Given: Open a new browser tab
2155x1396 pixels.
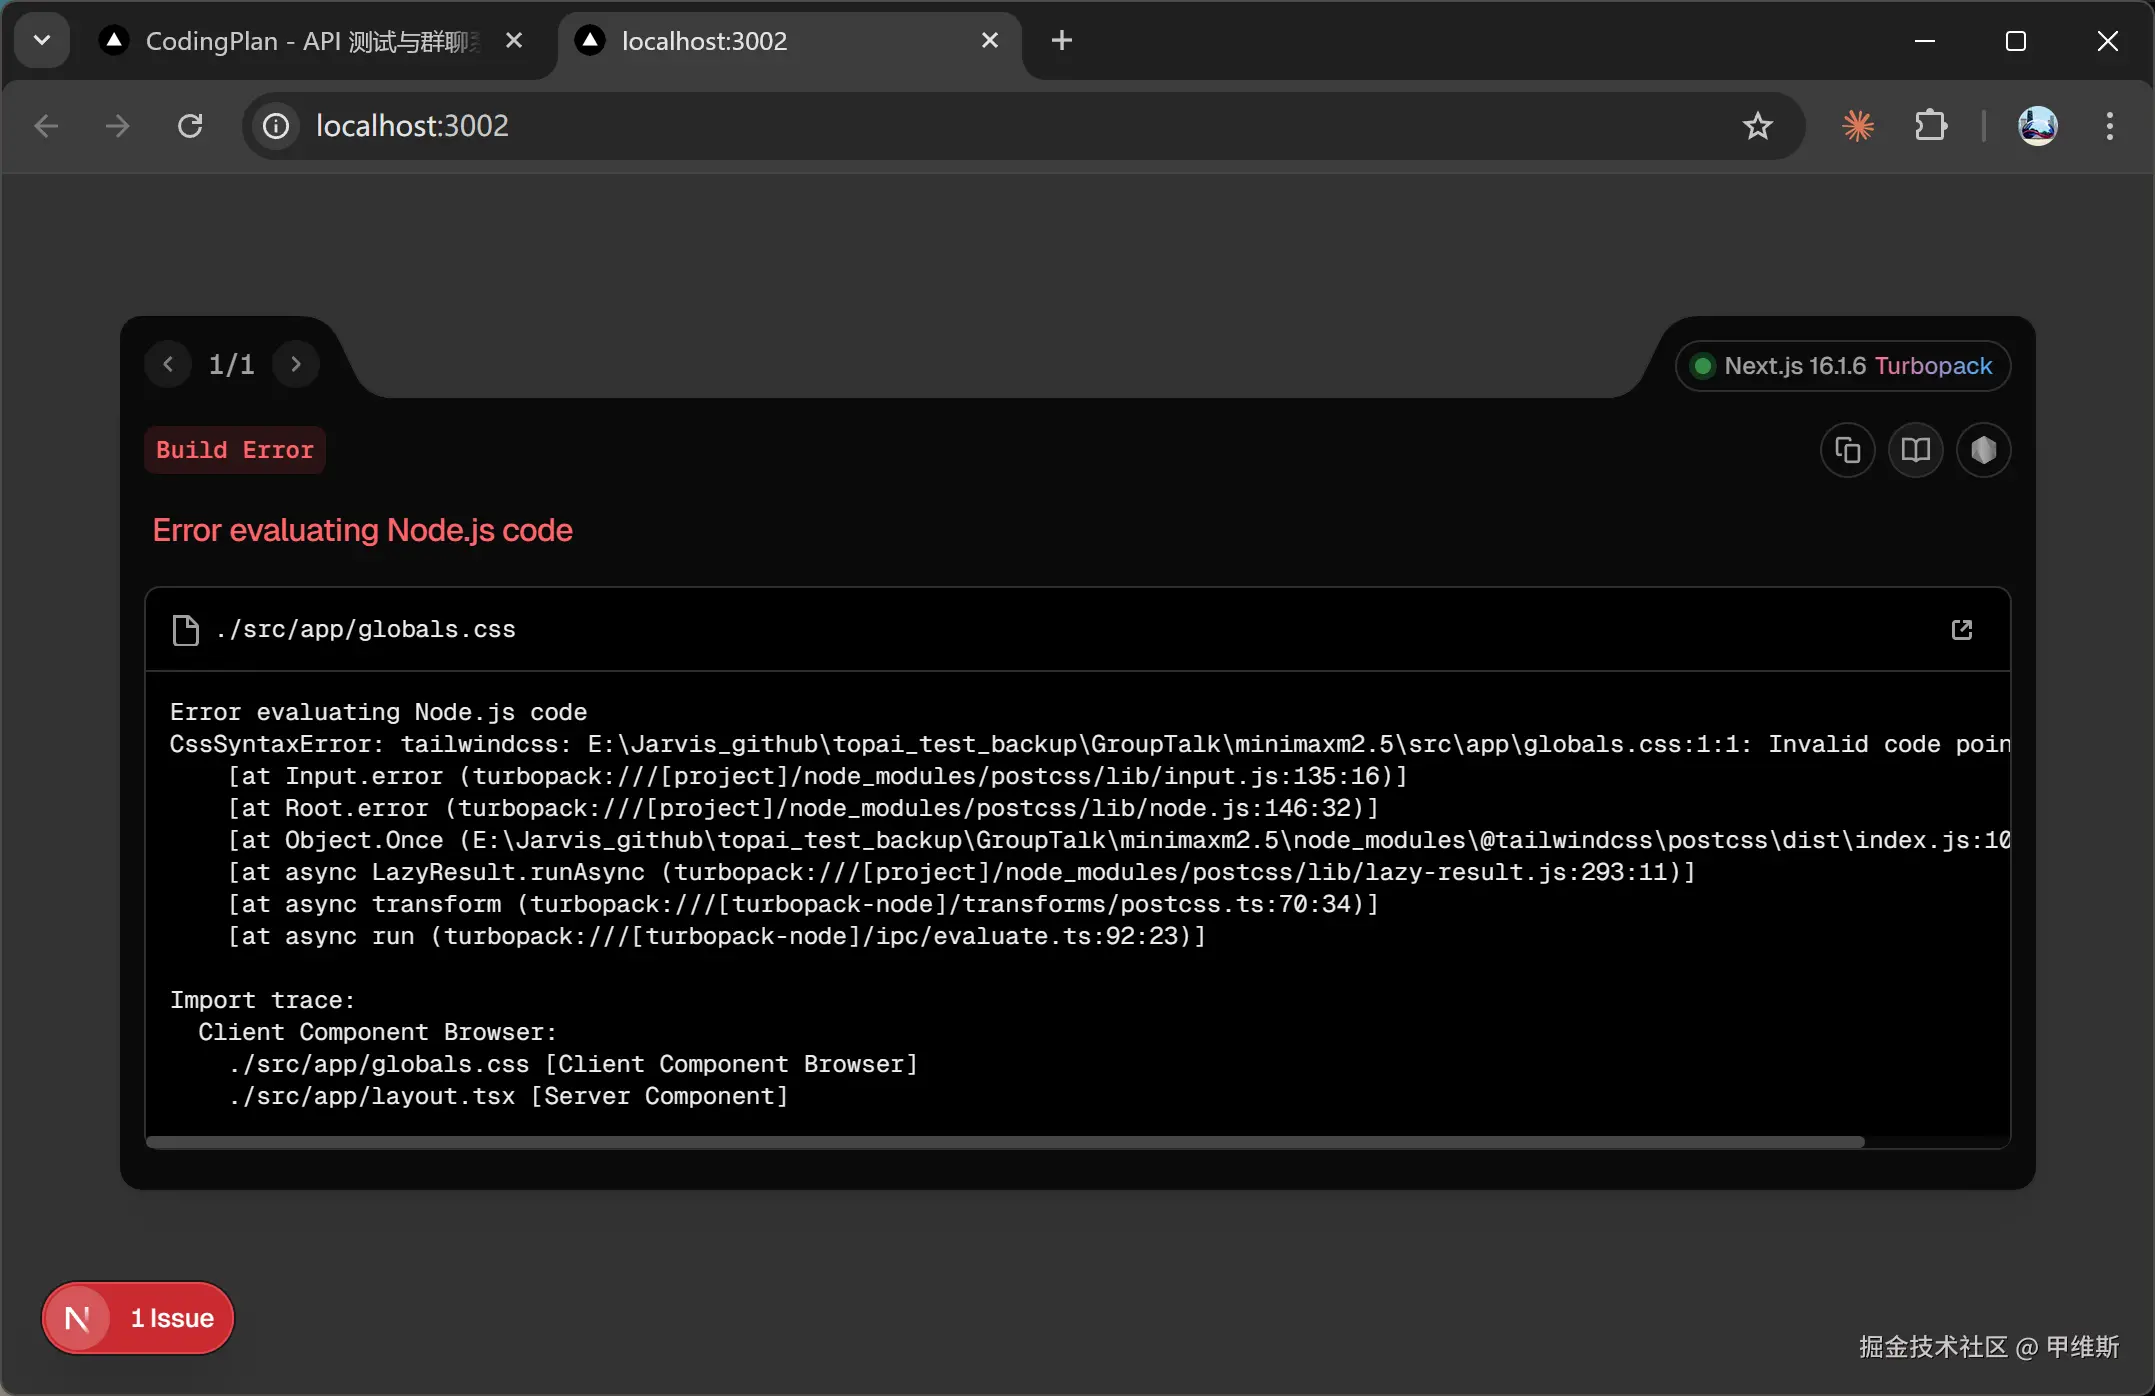Looking at the screenshot, I should 1061,40.
